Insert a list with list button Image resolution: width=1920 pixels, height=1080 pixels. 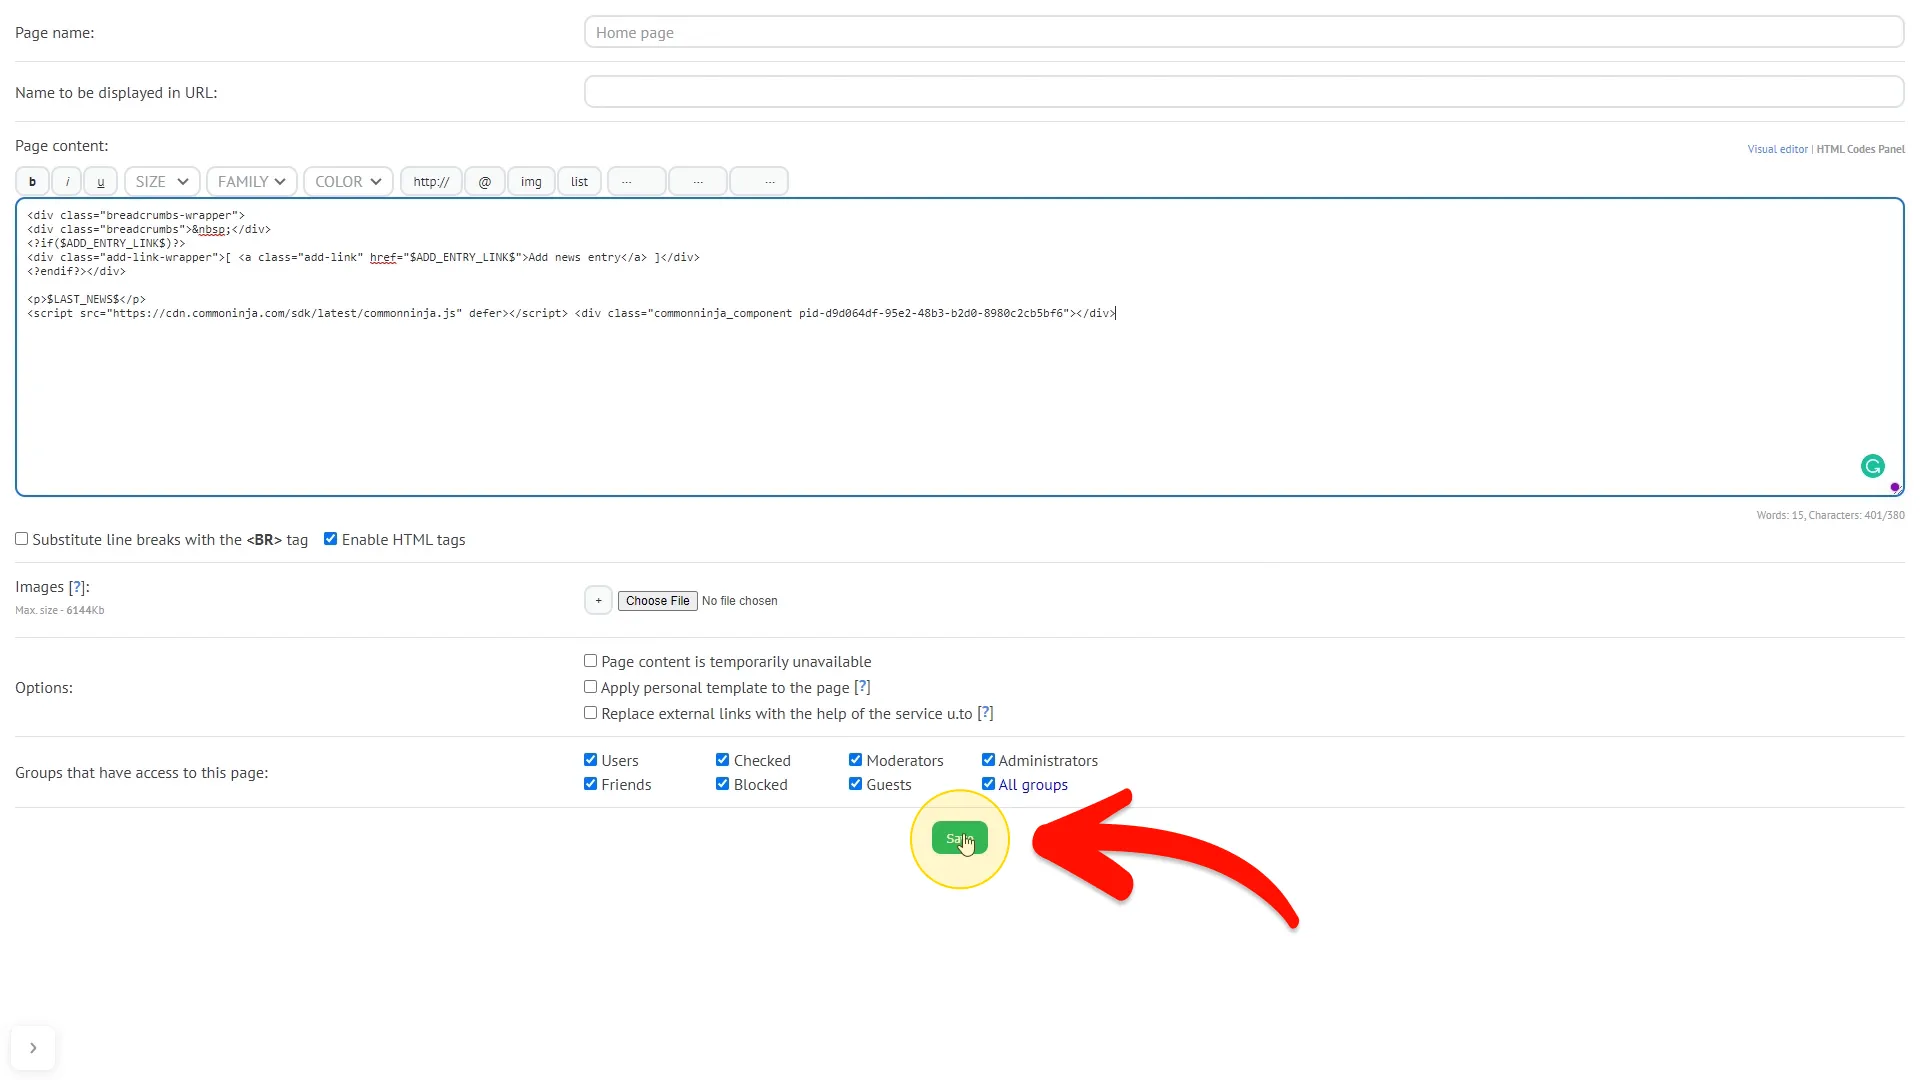pyautogui.click(x=579, y=182)
